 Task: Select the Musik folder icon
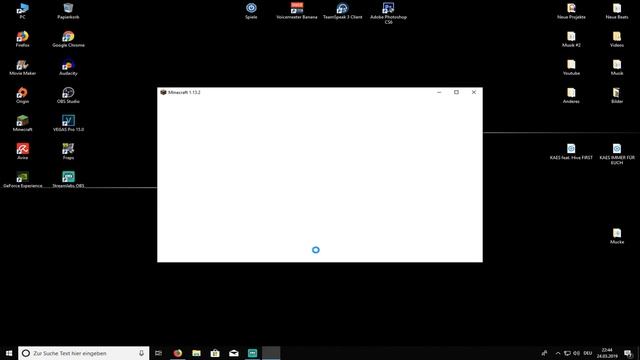click(617, 67)
